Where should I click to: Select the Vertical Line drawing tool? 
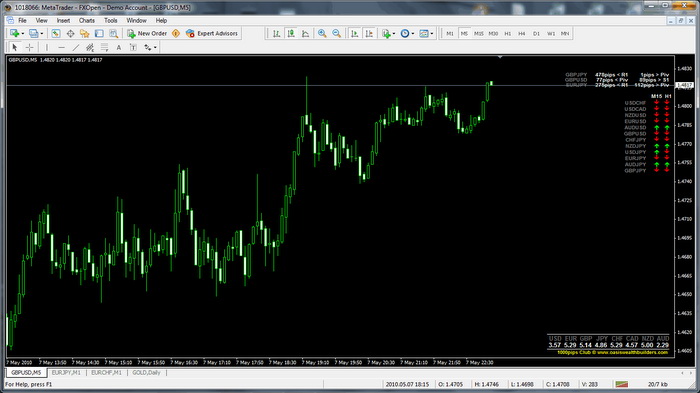tap(46, 47)
